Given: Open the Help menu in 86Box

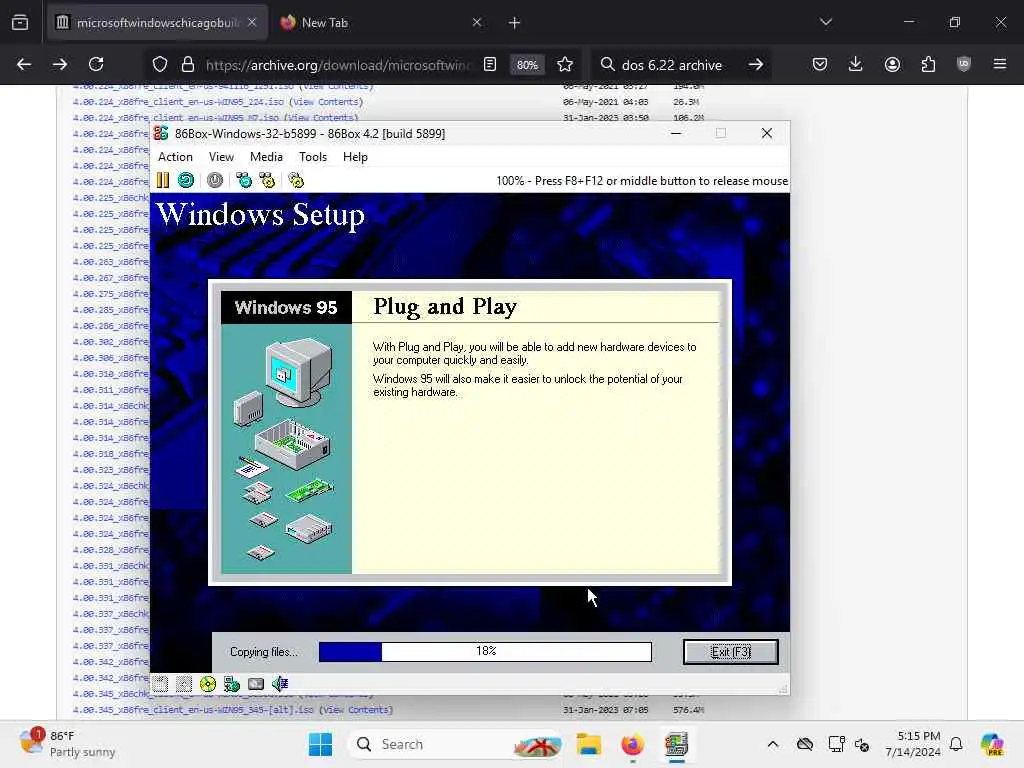Looking at the screenshot, I should (x=355, y=157).
